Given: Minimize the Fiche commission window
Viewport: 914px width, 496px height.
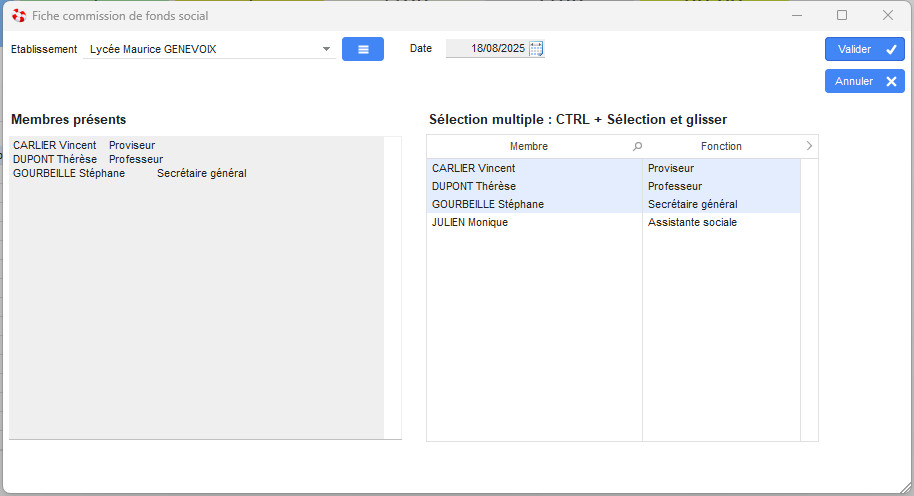Looking at the screenshot, I should 797,16.
